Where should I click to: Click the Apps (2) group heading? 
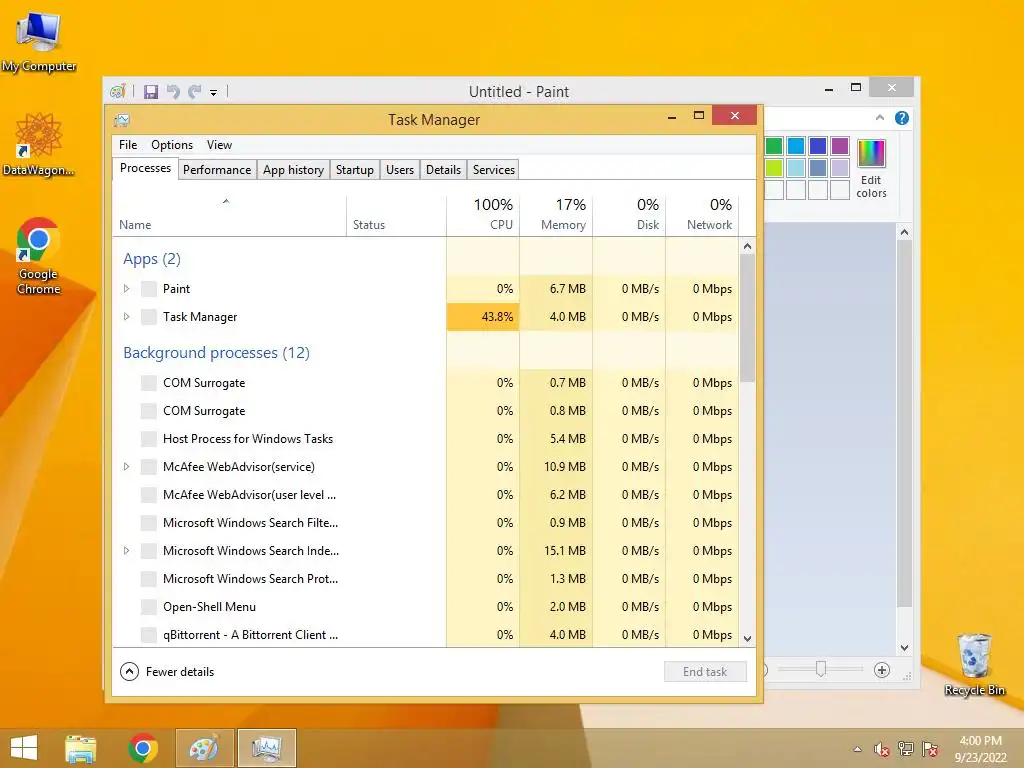pos(152,259)
